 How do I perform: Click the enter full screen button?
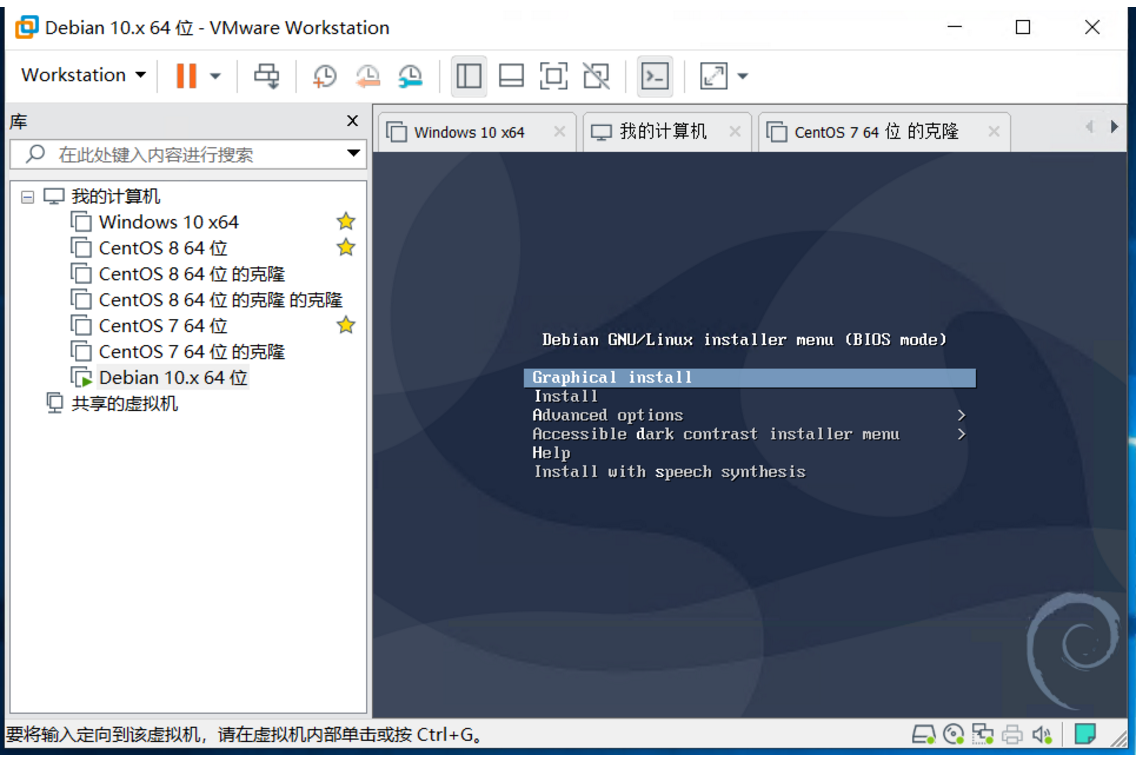tap(706, 76)
